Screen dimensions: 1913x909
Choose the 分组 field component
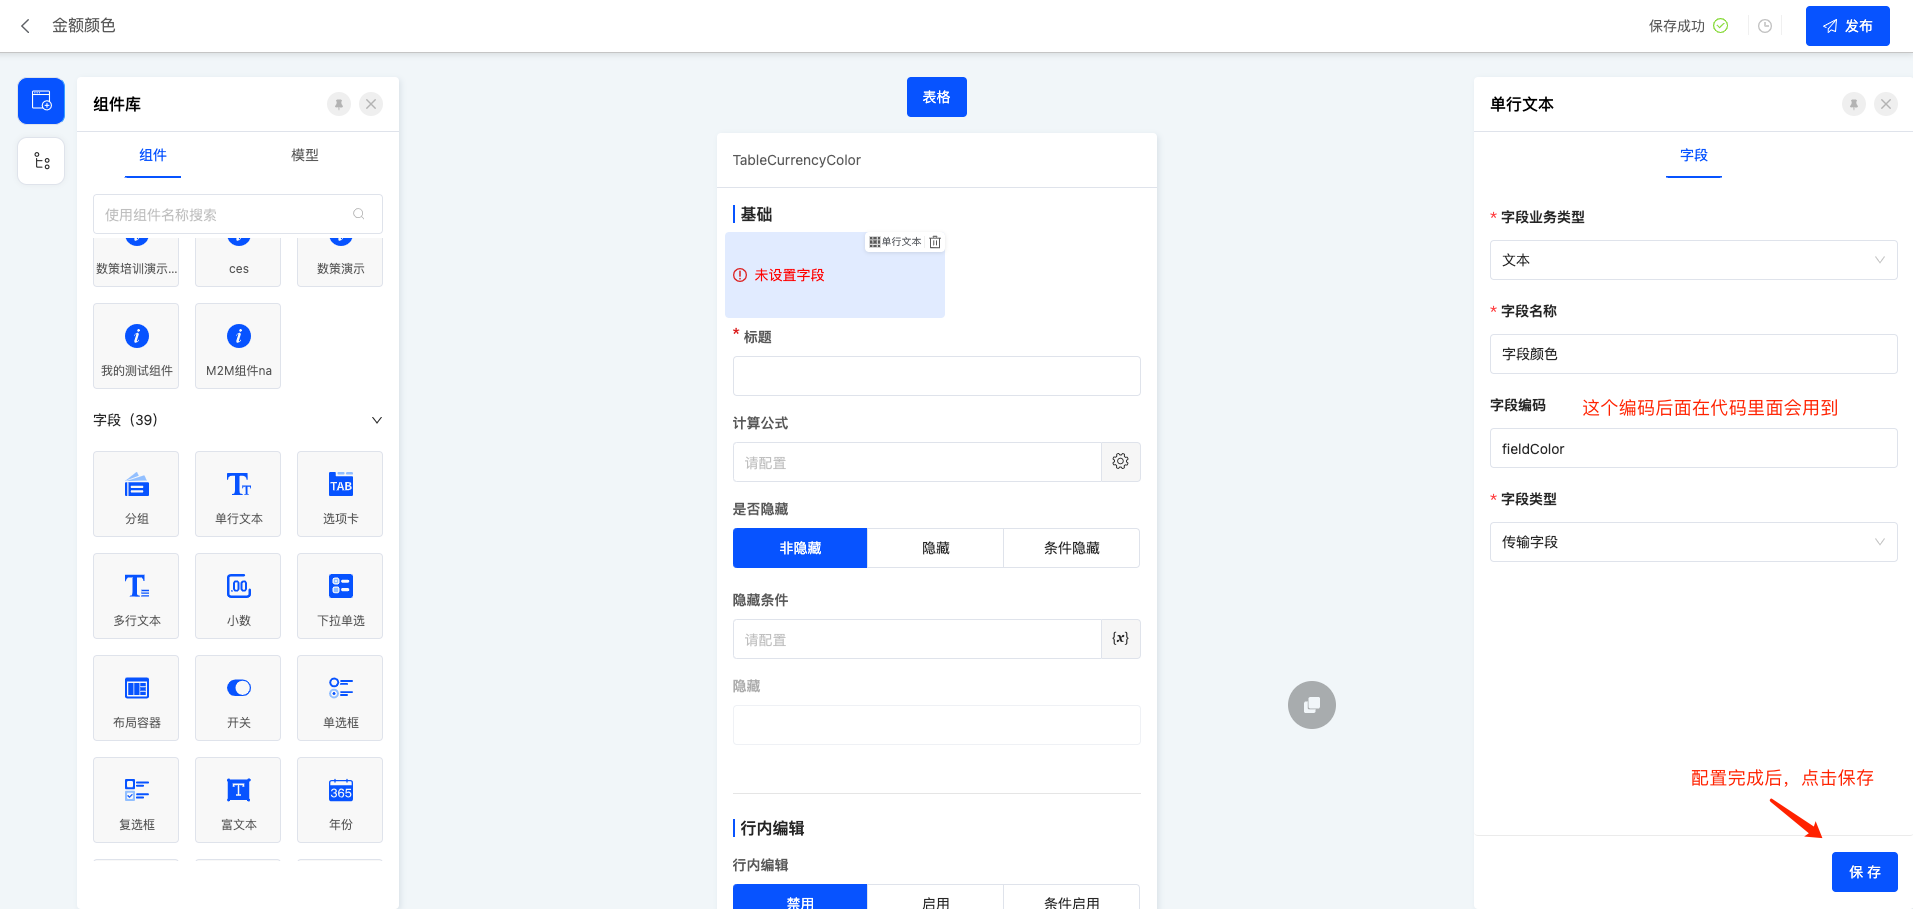point(136,494)
